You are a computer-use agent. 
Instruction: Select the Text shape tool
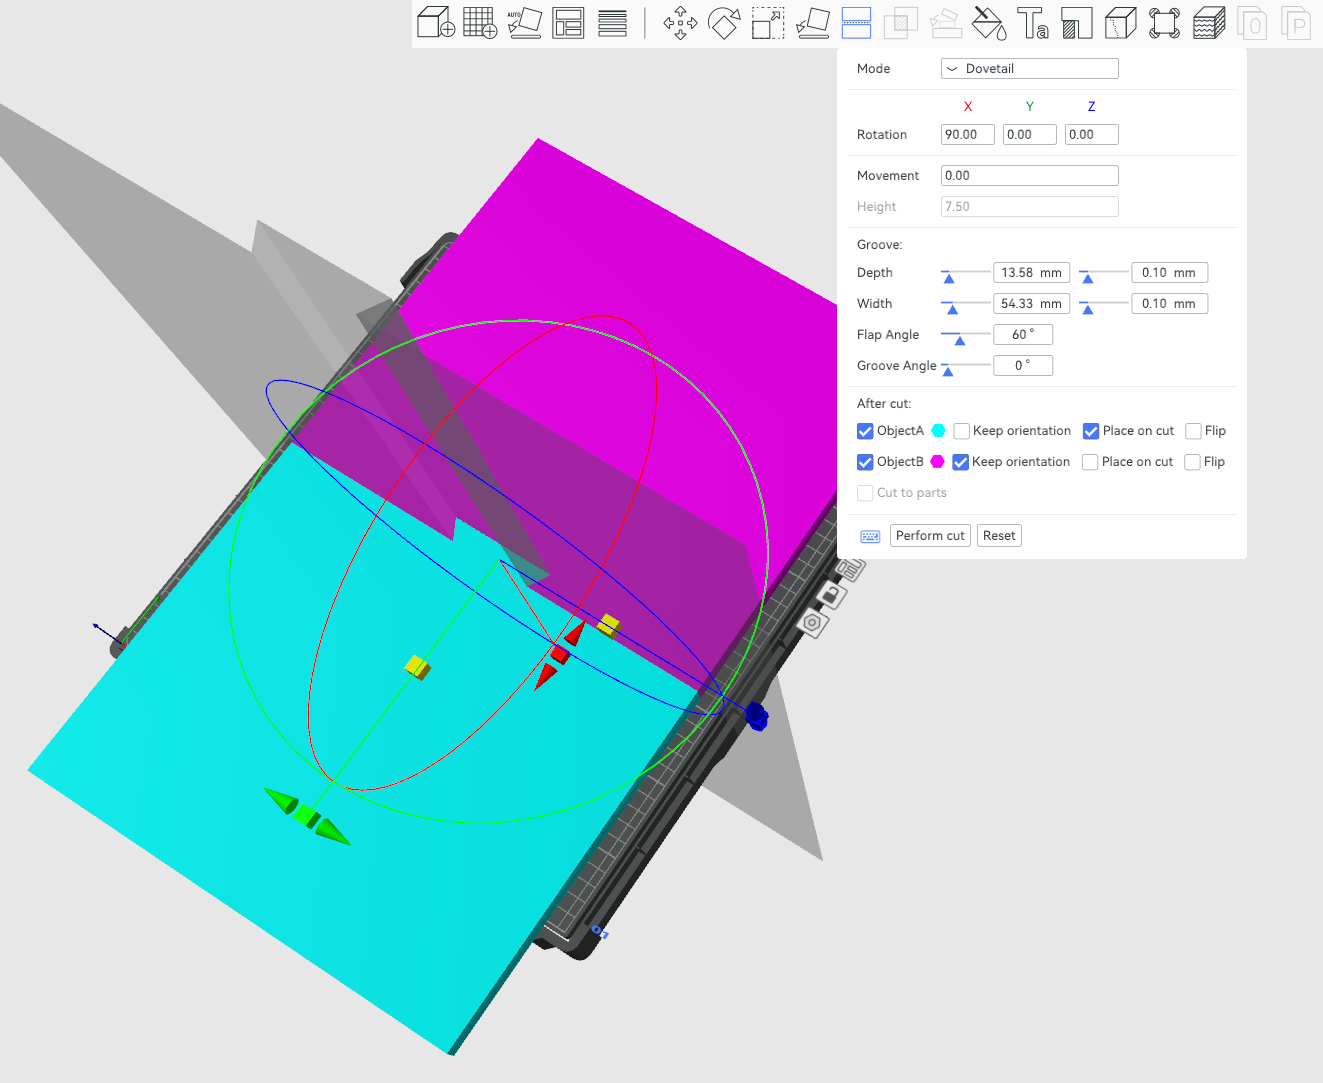click(x=1032, y=22)
